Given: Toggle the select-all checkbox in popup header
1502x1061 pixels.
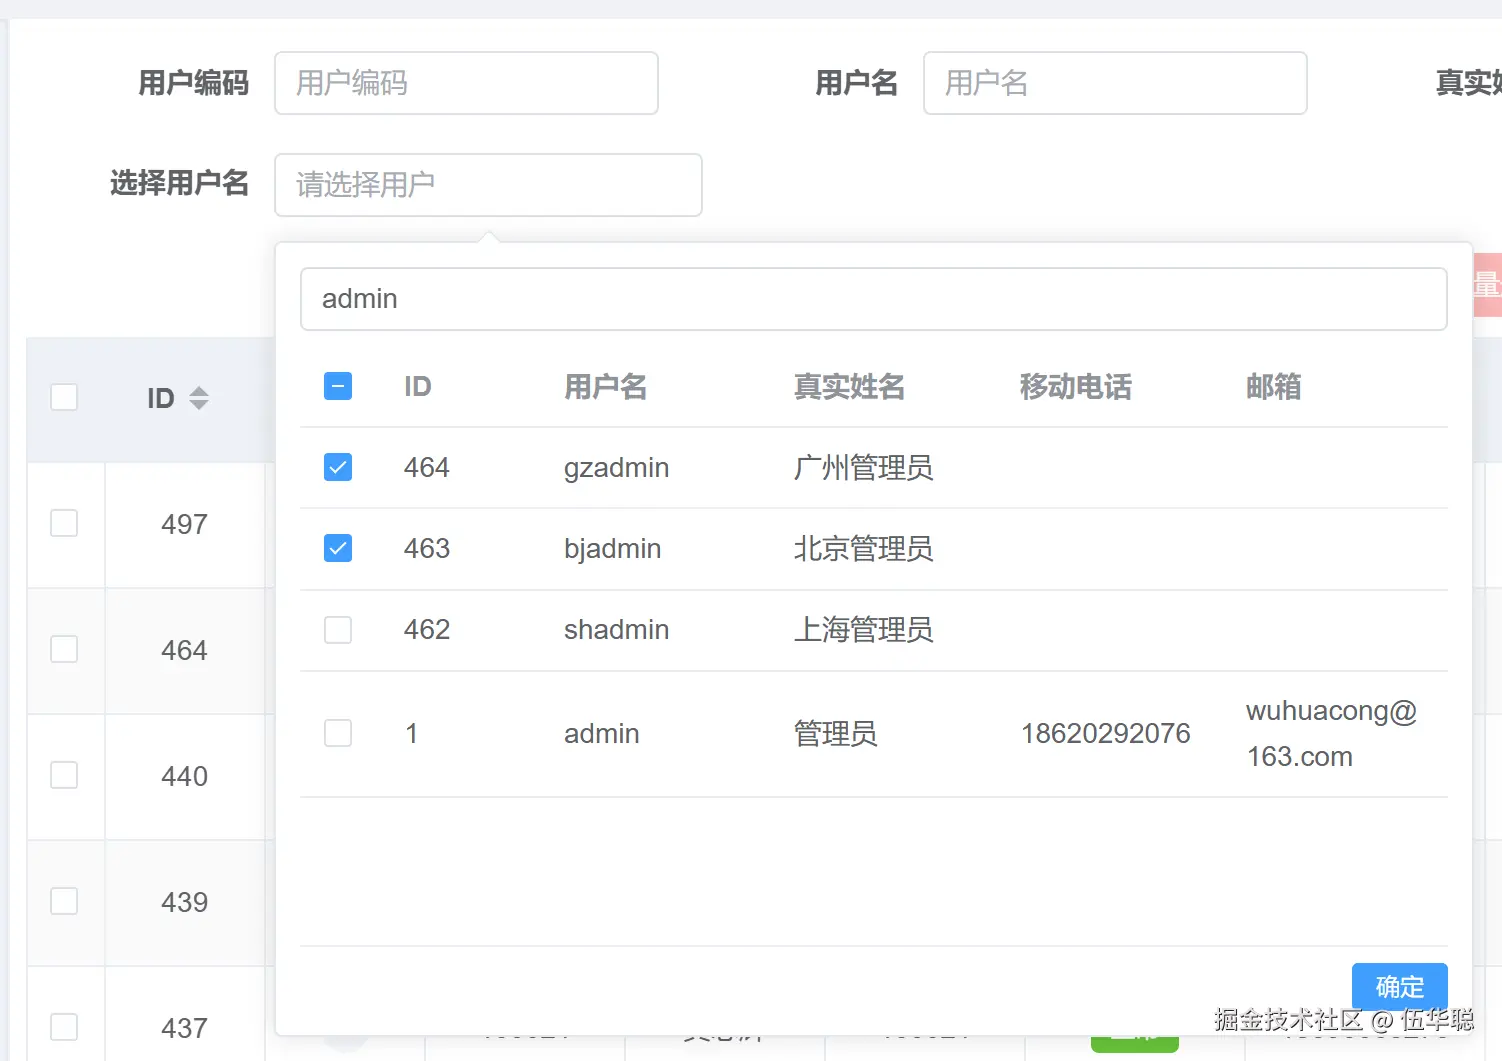Looking at the screenshot, I should point(338,386).
